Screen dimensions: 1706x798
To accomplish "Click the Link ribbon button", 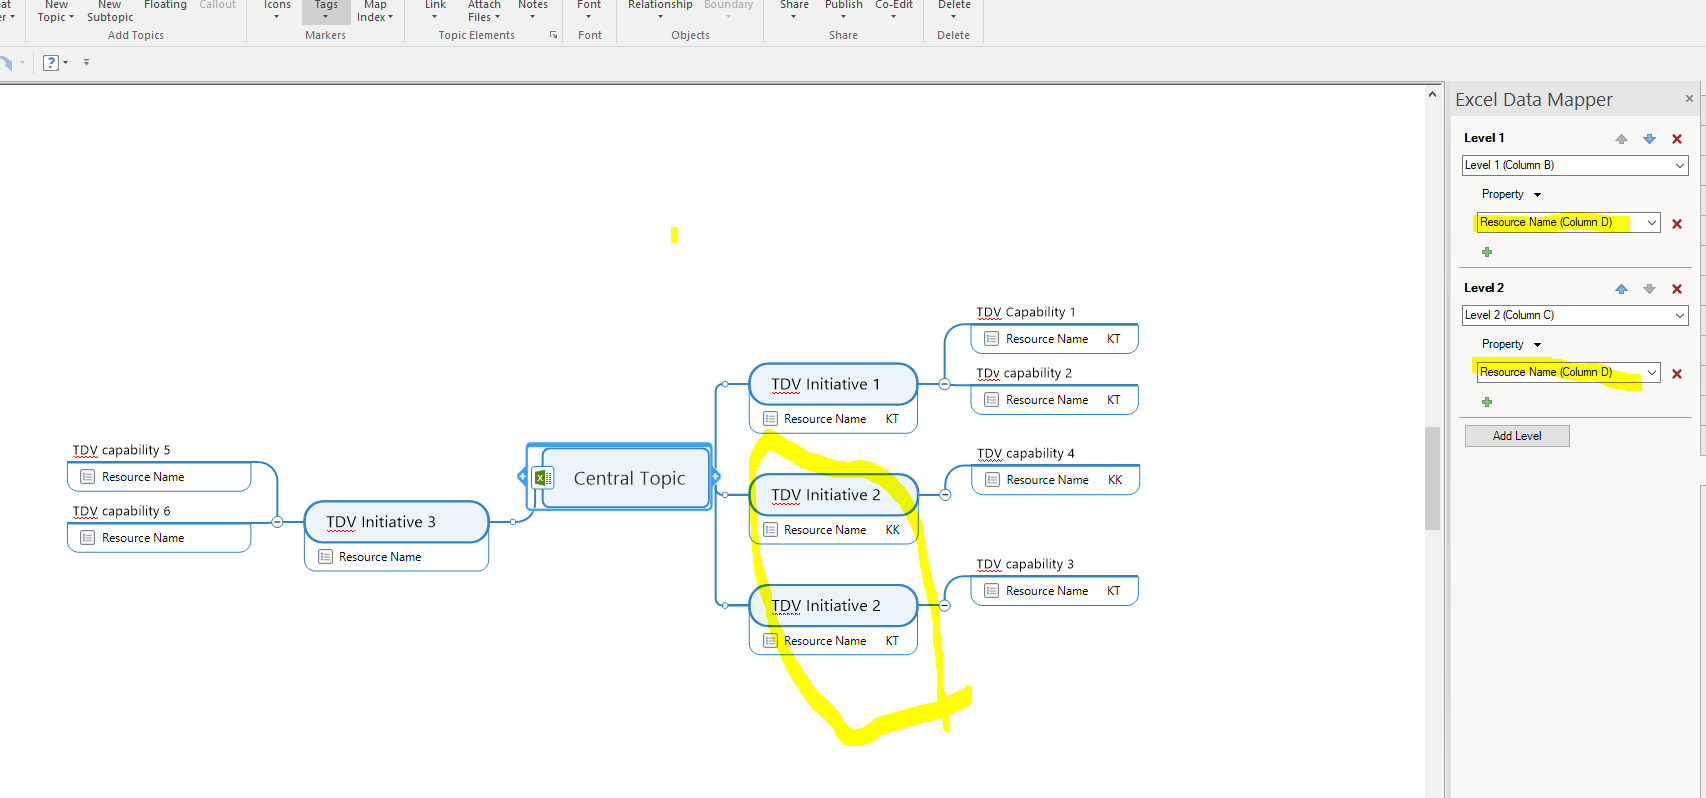I will coord(435,10).
